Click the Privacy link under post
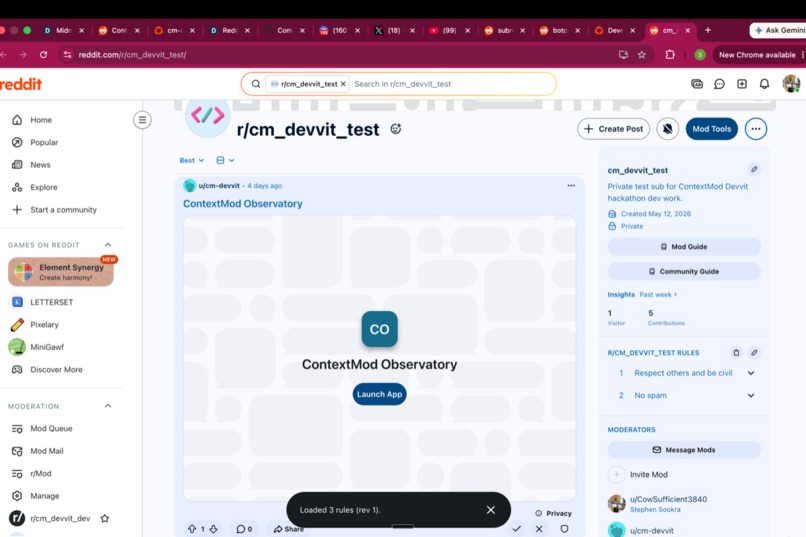This screenshot has width=806, height=537. coord(553,513)
